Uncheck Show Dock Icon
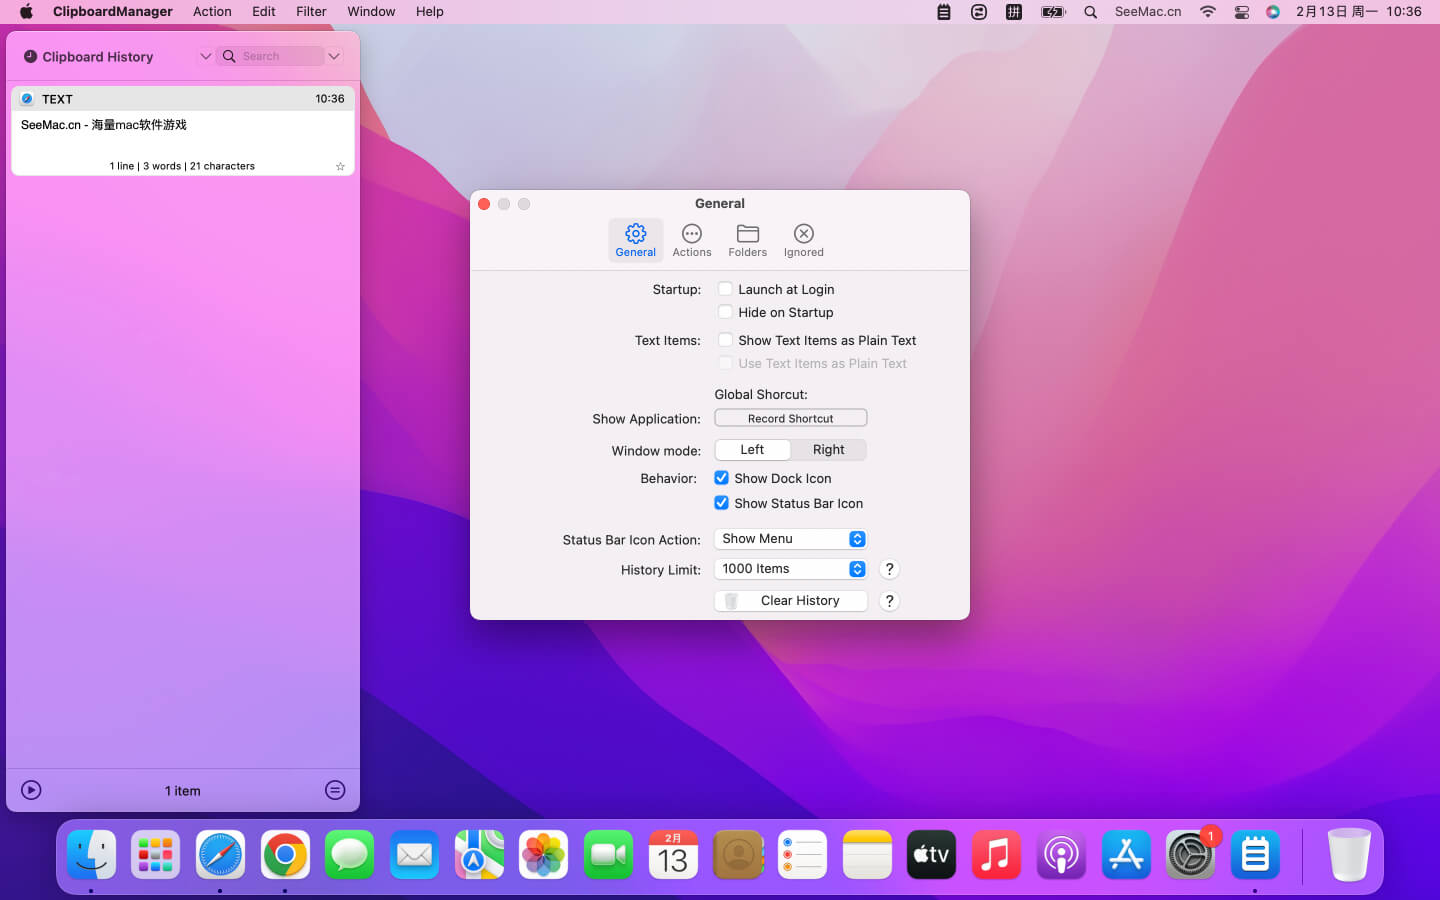The height and width of the screenshot is (900, 1440). (721, 478)
